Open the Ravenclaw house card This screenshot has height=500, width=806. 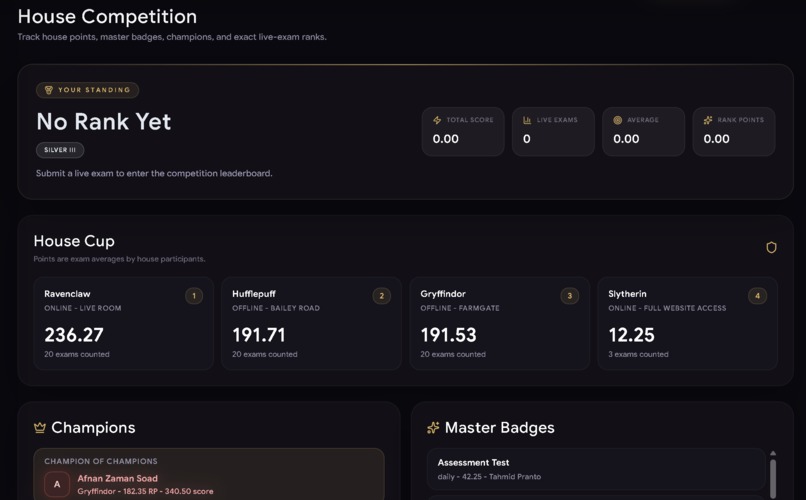click(x=123, y=323)
